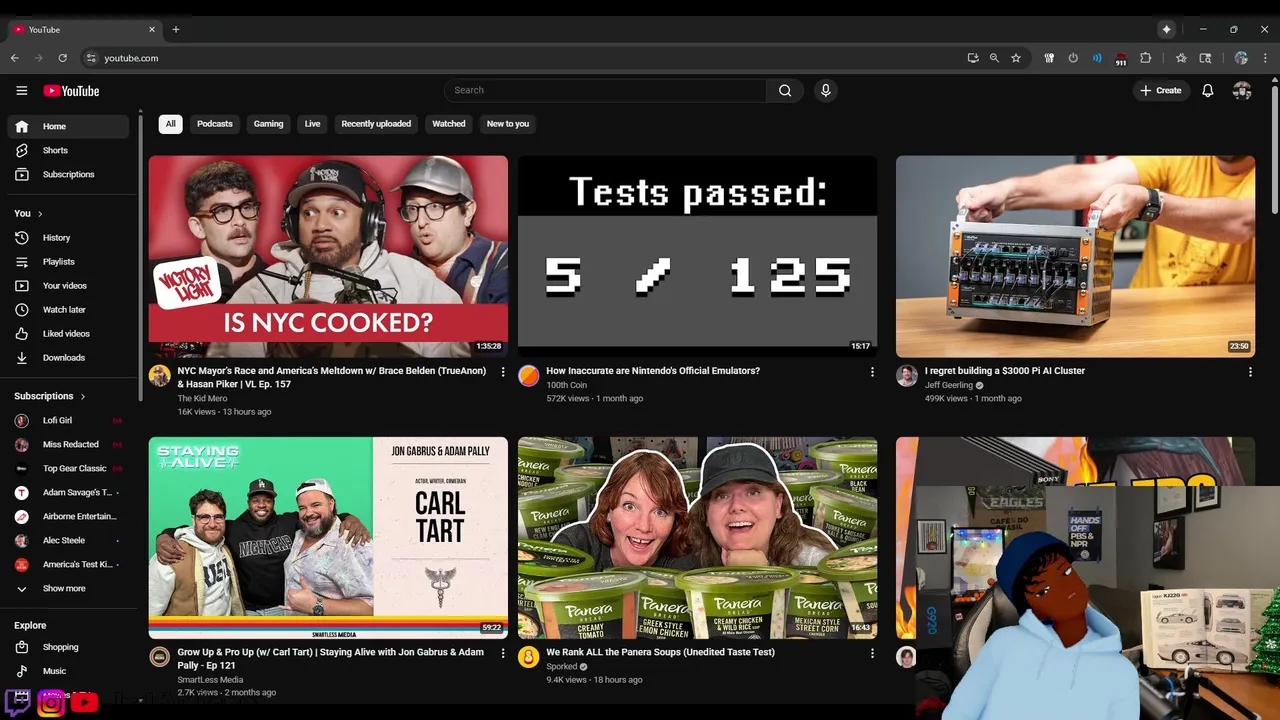Select the YouTube browser tab
This screenshot has width=1280, height=720.
(84, 29)
